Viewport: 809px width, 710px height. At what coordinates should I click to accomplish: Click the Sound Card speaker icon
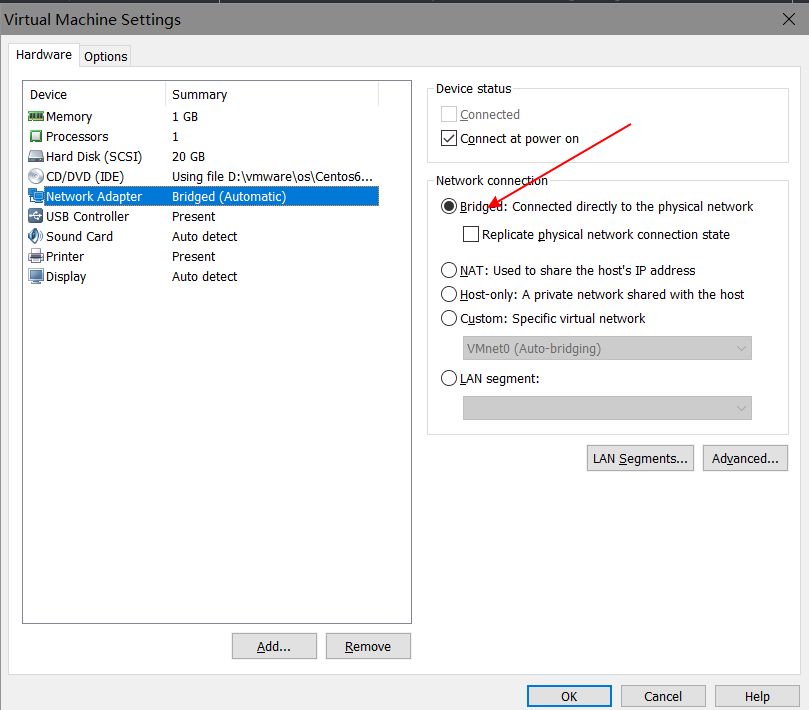point(36,236)
